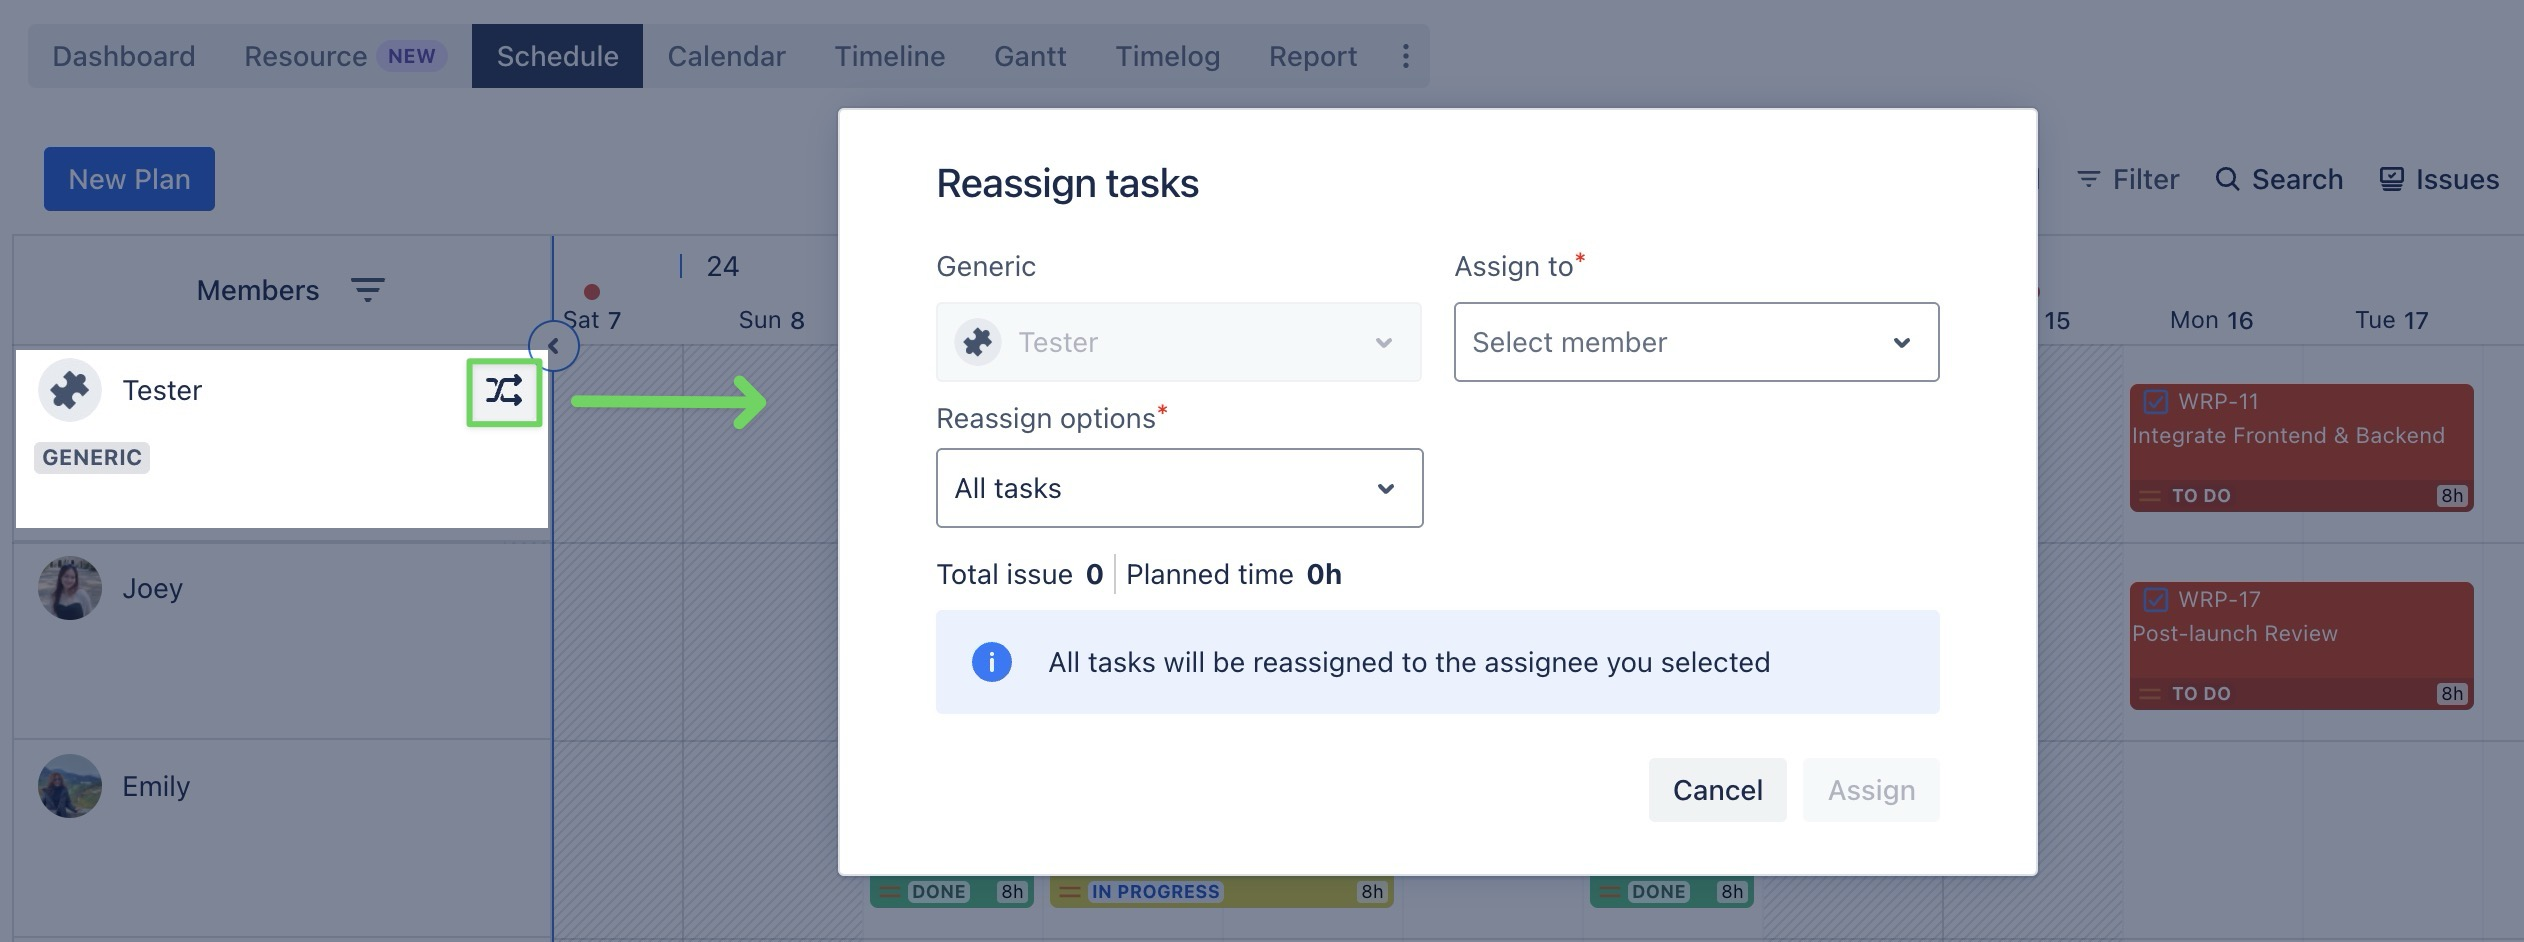2524x942 pixels.
Task: Open the Issues panel icon
Action: click(2391, 179)
